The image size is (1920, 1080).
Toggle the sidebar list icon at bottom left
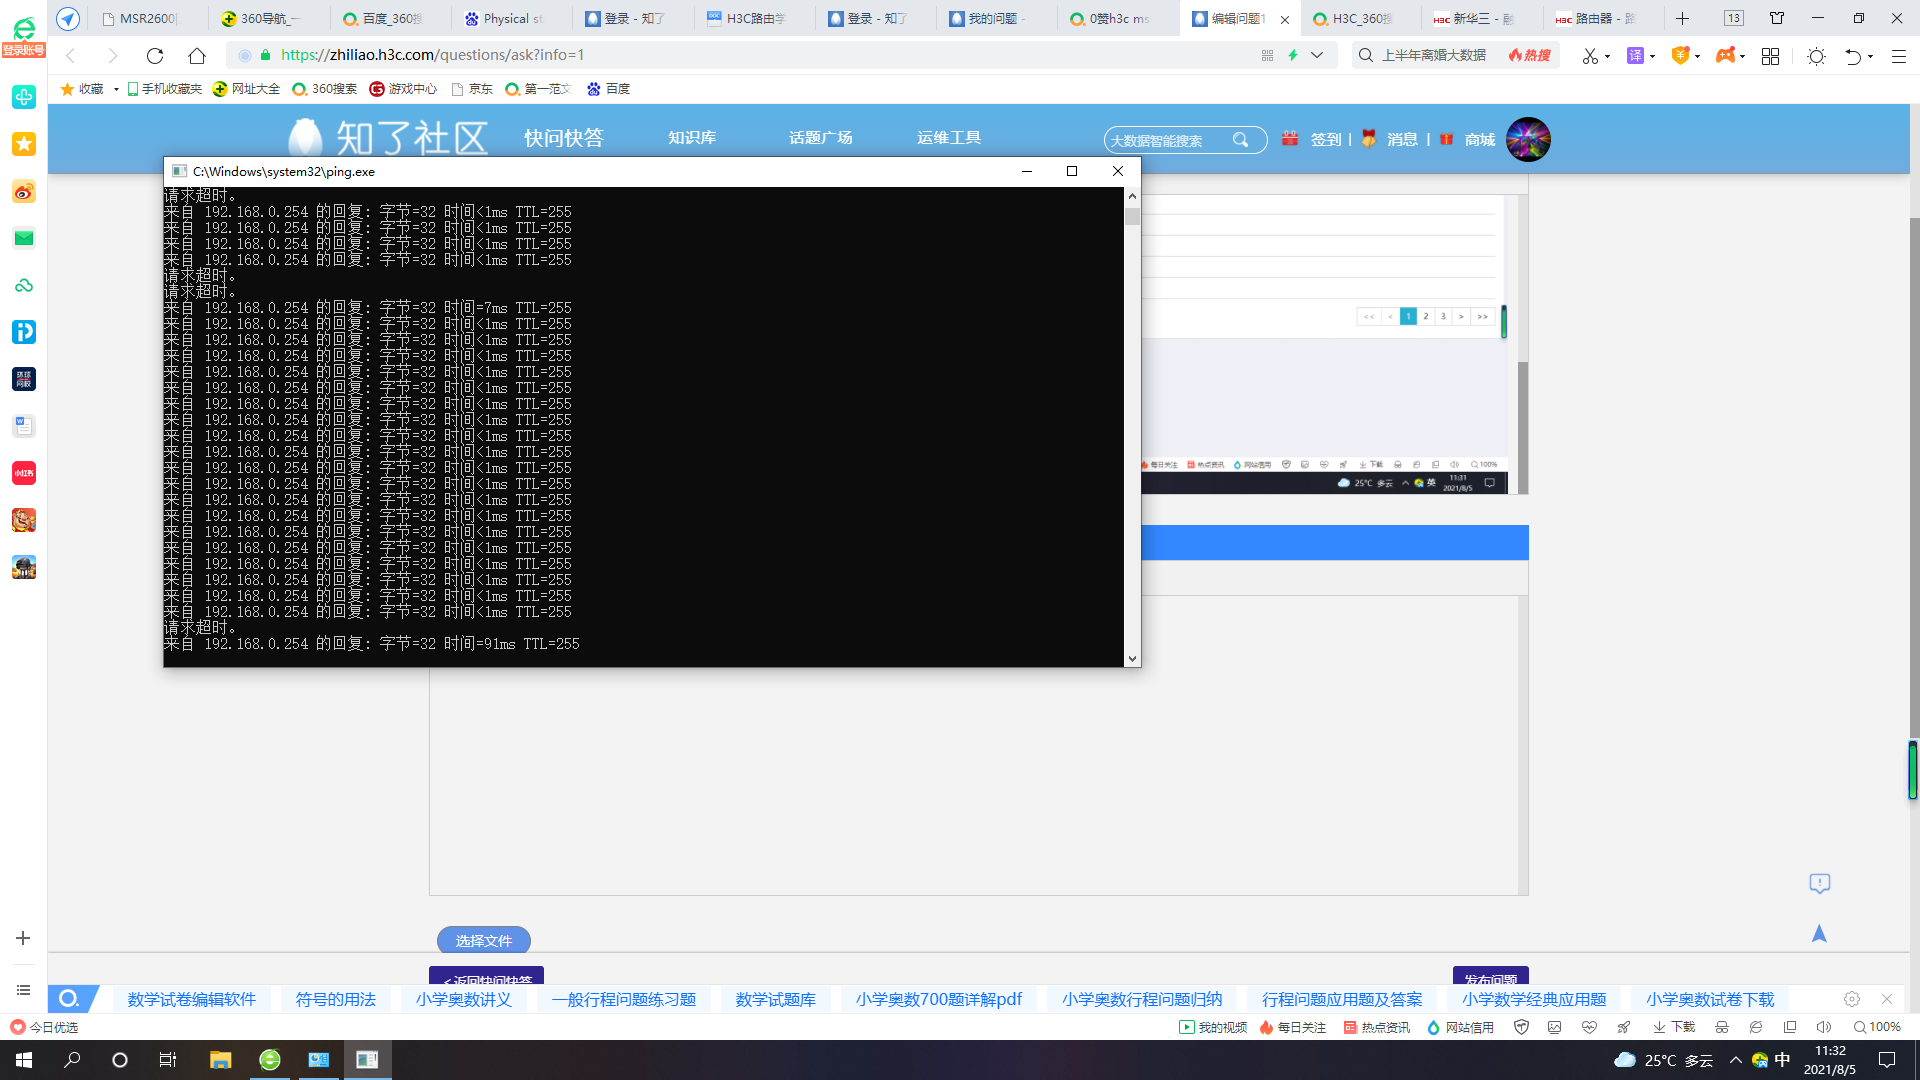[23, 990]
